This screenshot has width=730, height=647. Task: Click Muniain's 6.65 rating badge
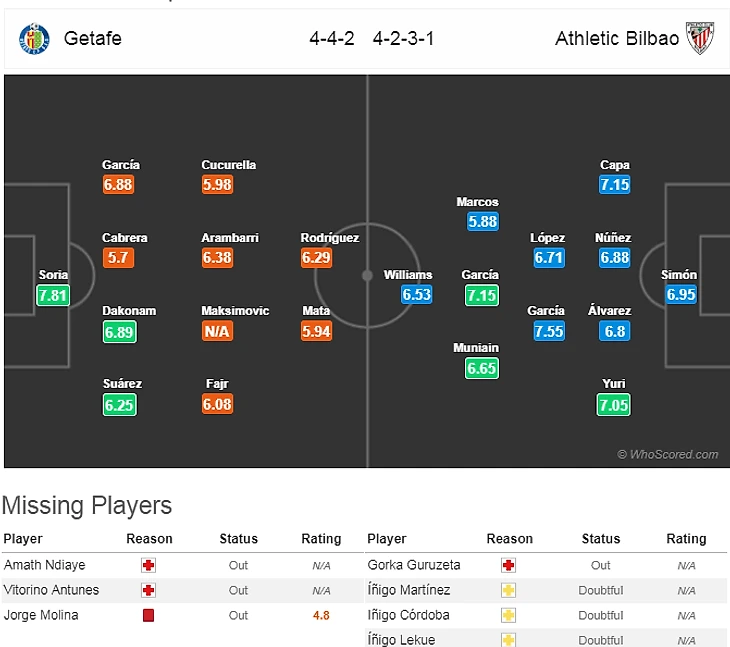[481, 368]
